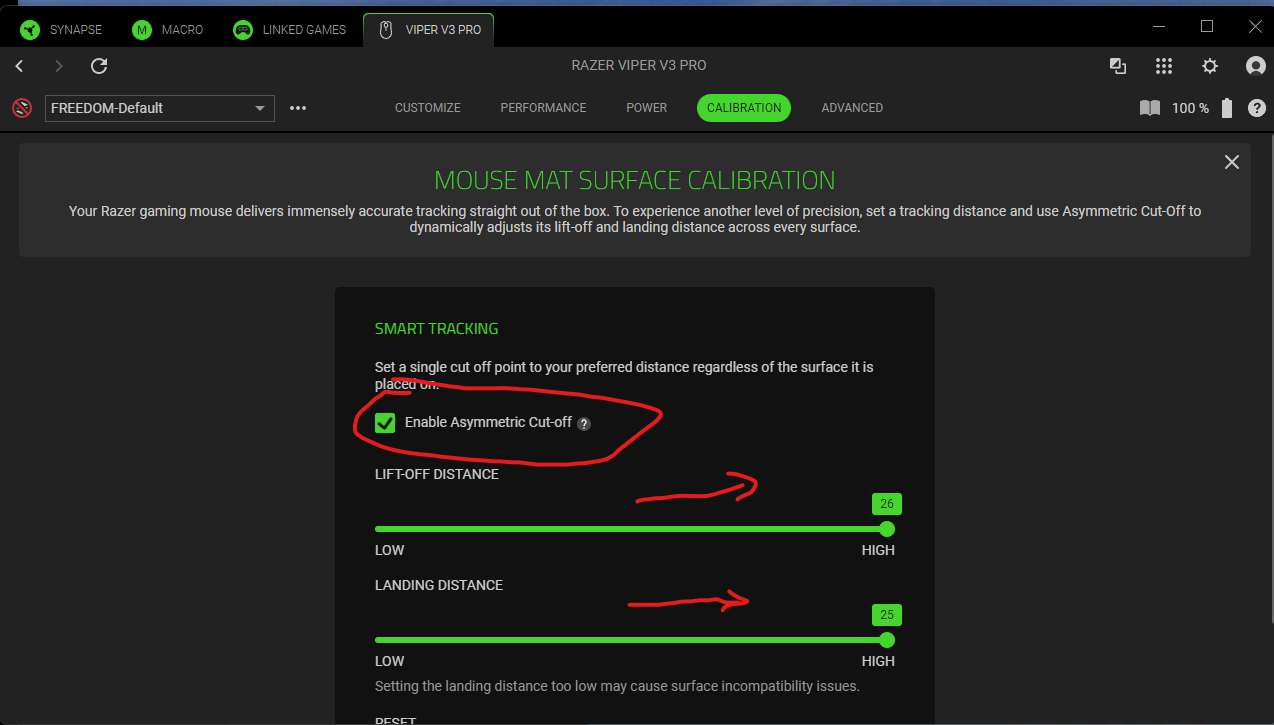The width and height of the screenshot is (1274, 725).
Task: Click the back navigation arrow
Action: click(x=19, y=66)
